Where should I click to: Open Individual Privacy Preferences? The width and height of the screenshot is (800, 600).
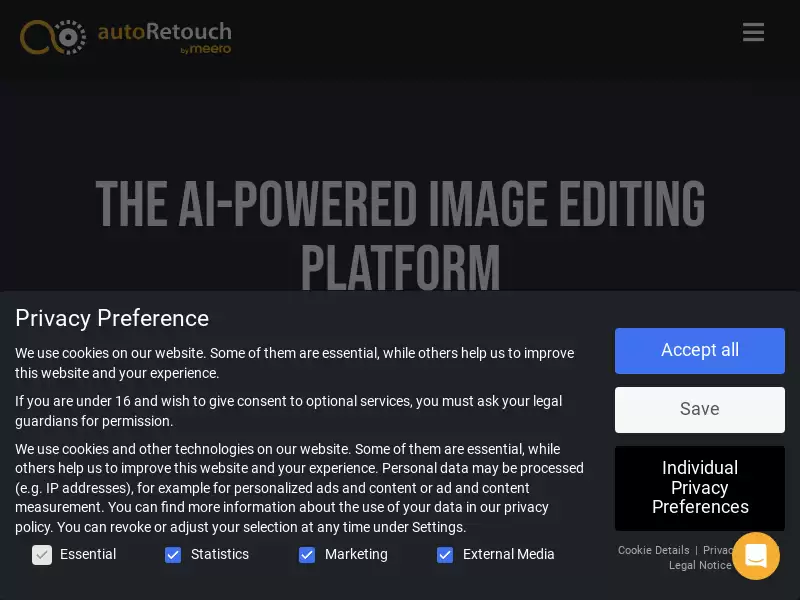[699, 488]
